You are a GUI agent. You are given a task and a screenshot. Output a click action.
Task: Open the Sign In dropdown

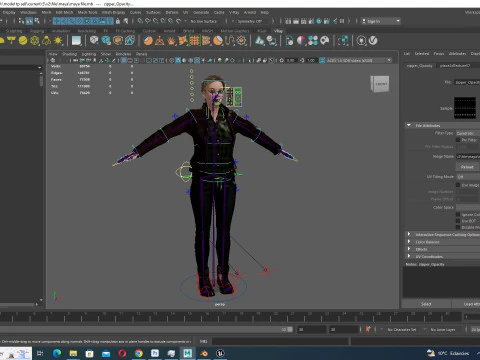(381, 21)
